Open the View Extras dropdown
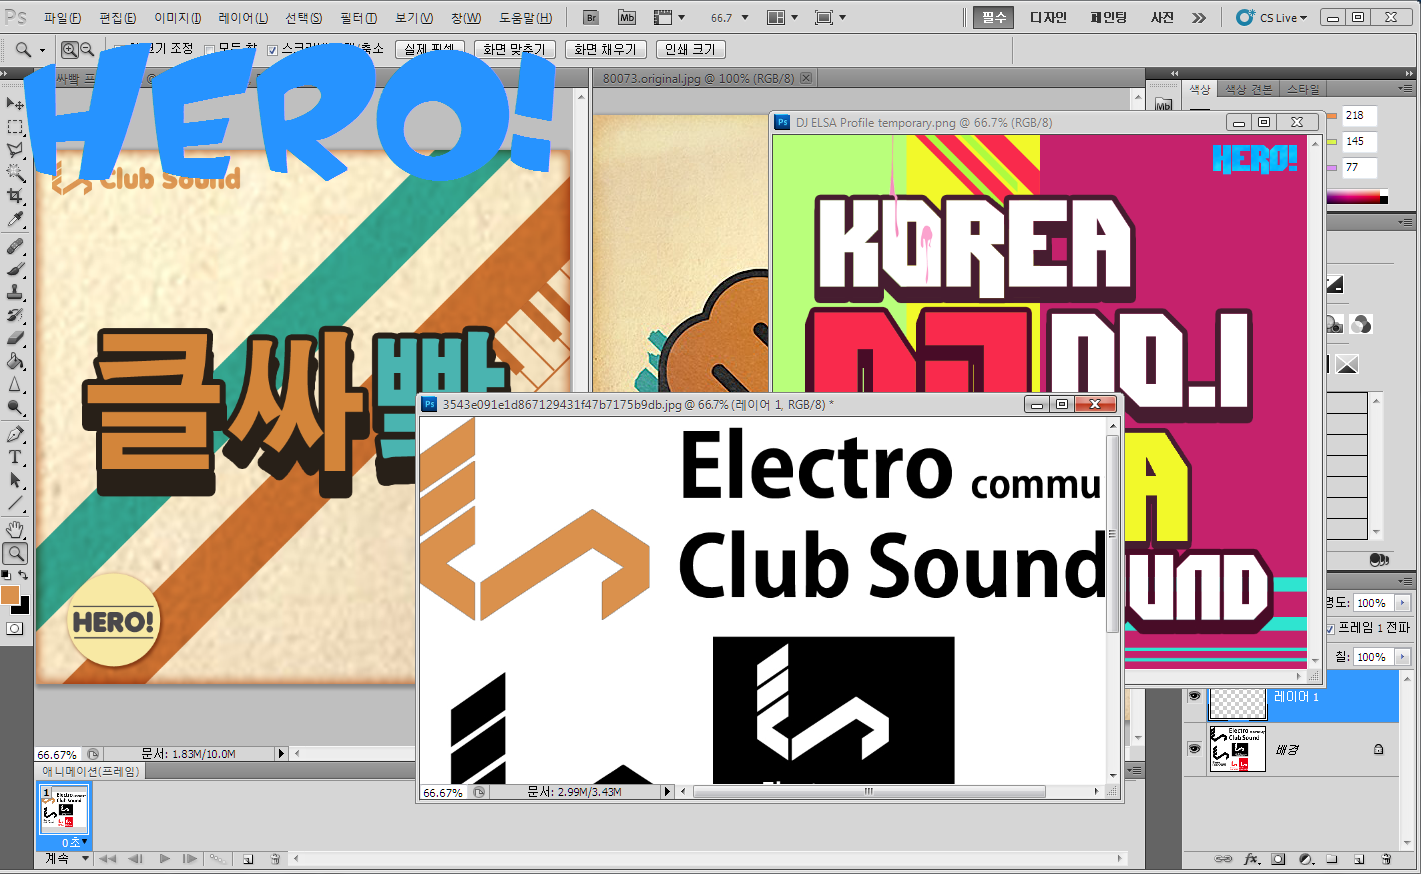The height and width of the screenshot is (874, 1421). click(669, 18)
